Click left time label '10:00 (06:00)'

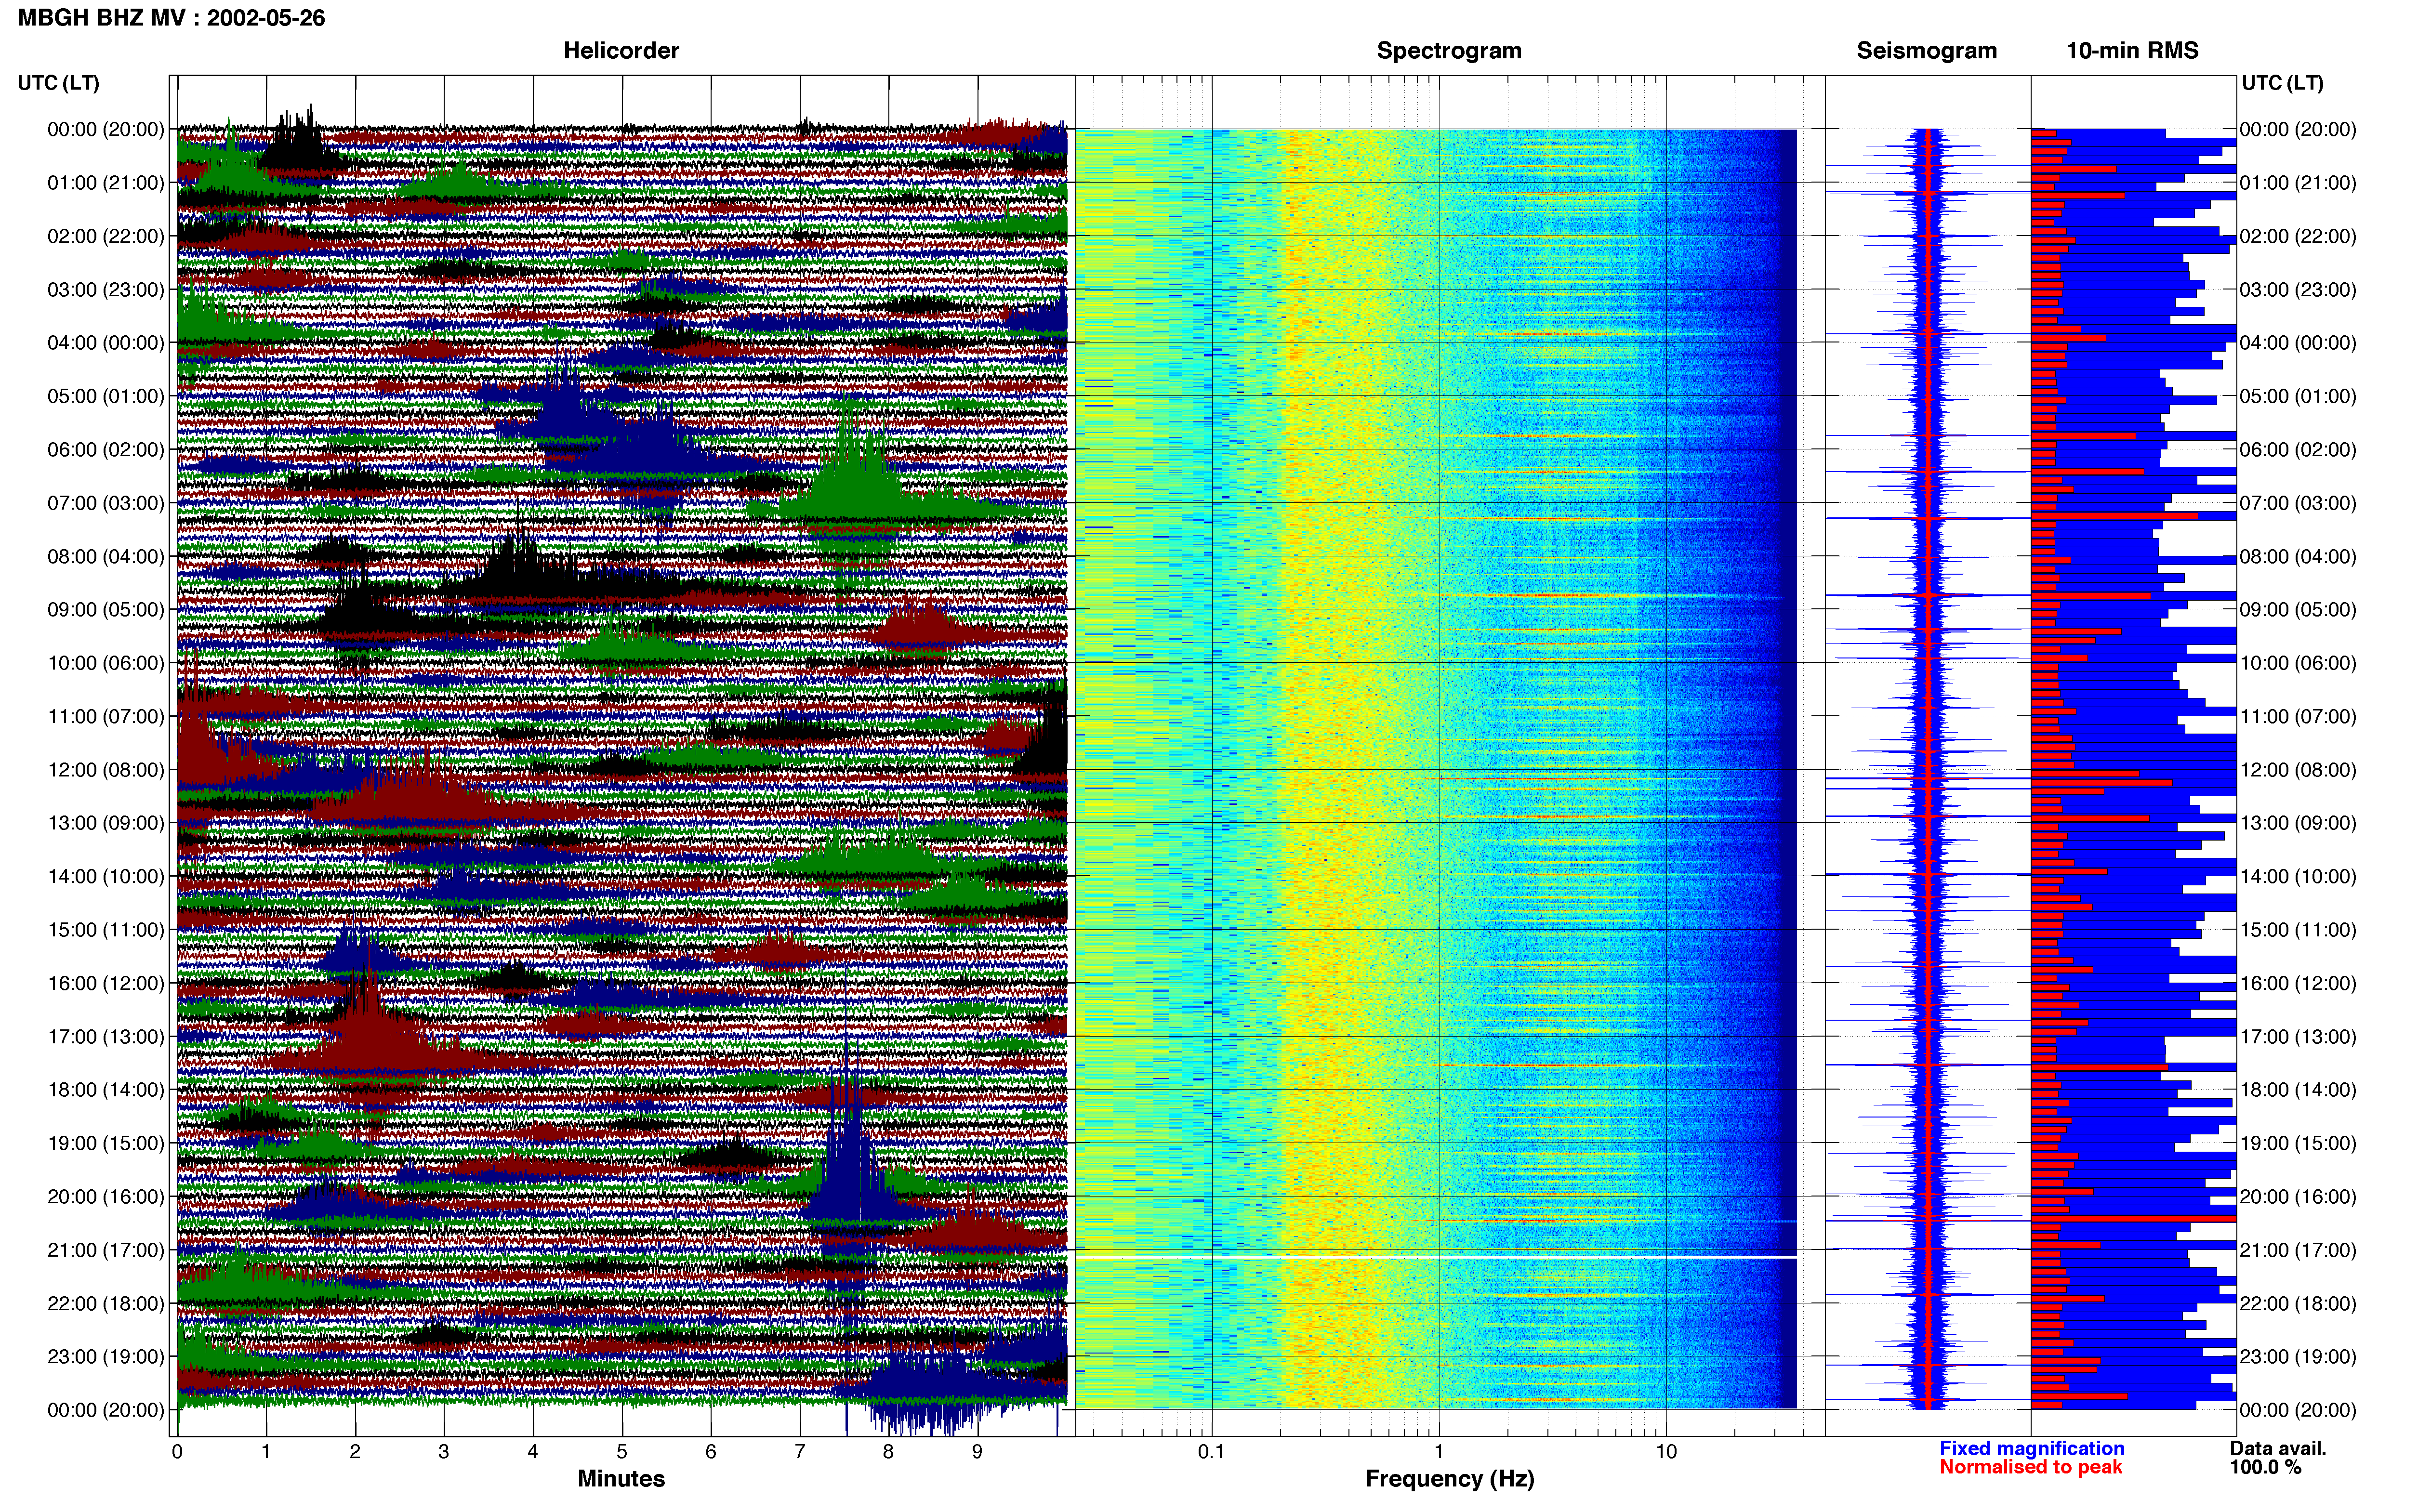[106, 663]
